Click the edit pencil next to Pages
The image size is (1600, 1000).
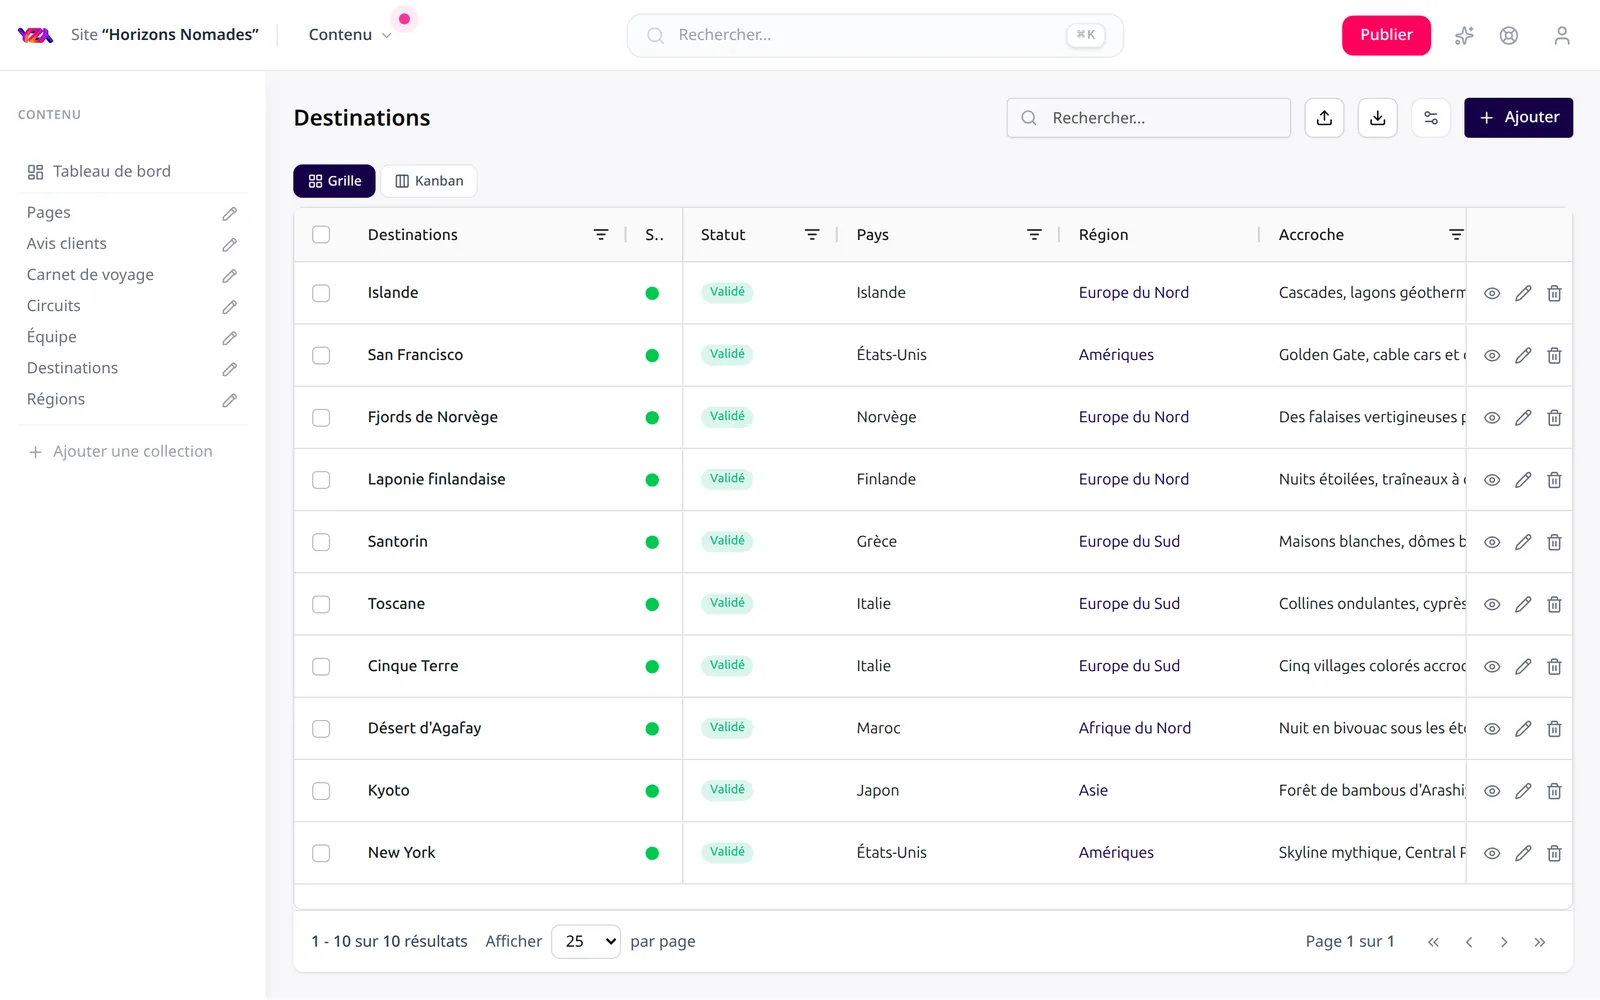click(x=230, y=213)
